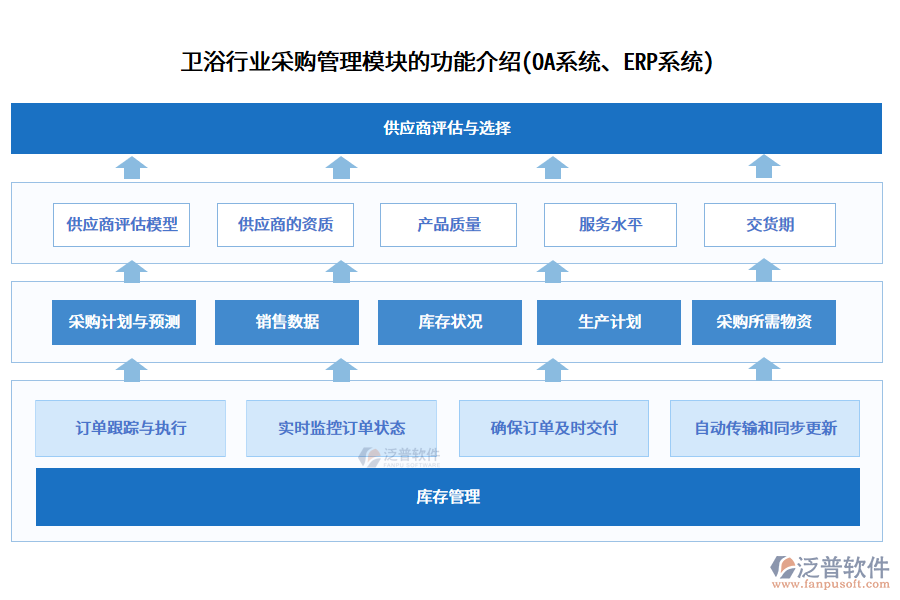The width and height of the screenshot is (900, 600).
Task: Toggle the 供应商评估模型 option
Action: click(x=122, y=224)
